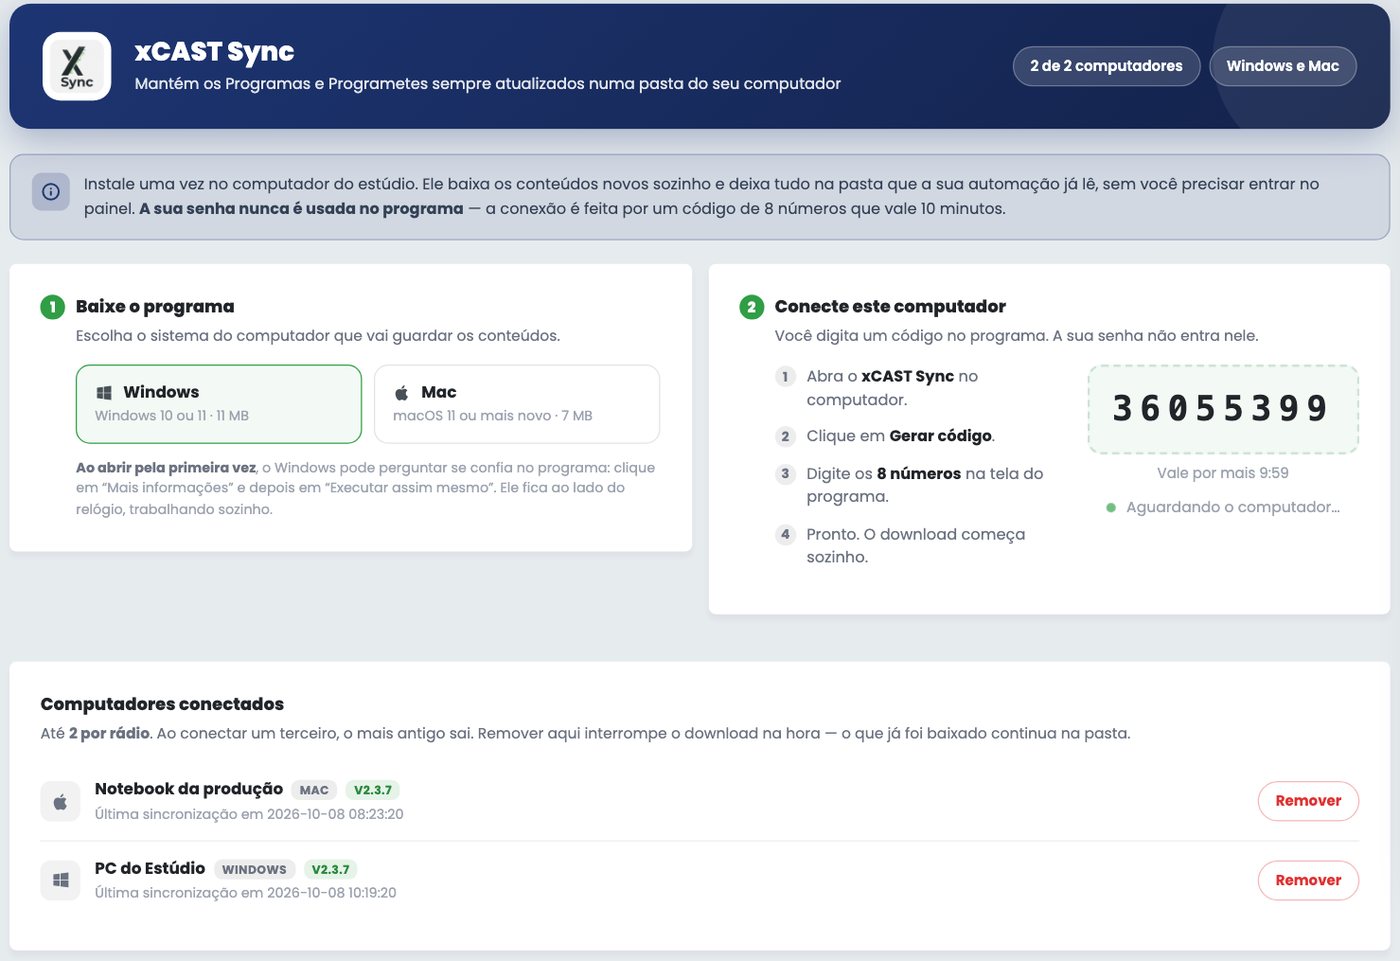Click the Gerar código instruction step
1400x961 pixels.
(x=900, y=436)
